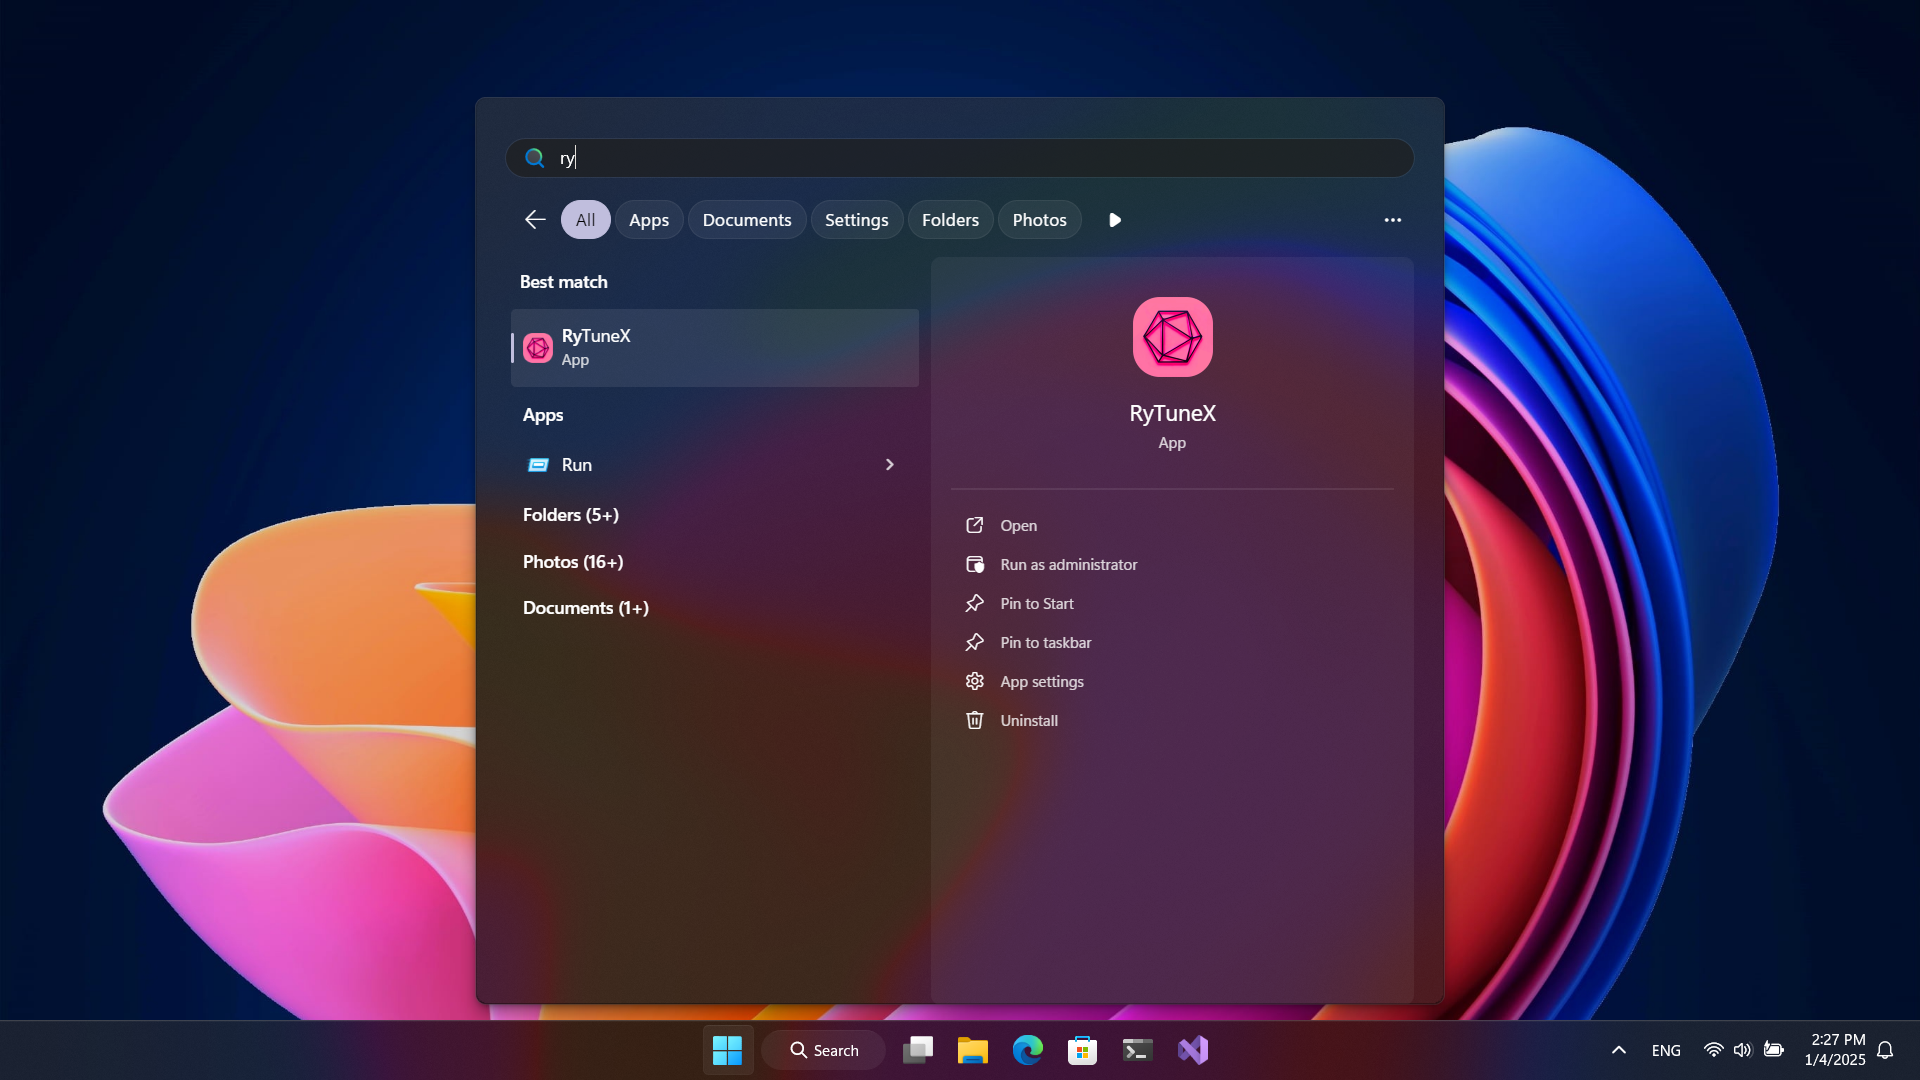The height and width of the screenshot is (1080, 1920).
Task: Click the Apps section heading
Action: 543,415
